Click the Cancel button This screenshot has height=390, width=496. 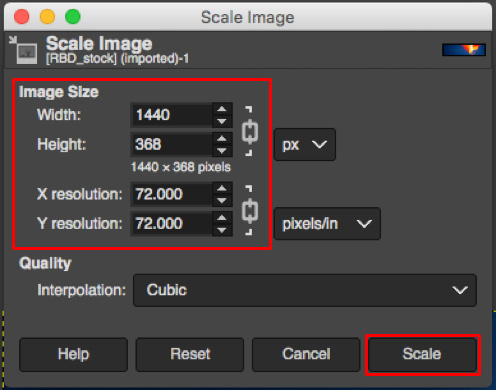point(306,354)
